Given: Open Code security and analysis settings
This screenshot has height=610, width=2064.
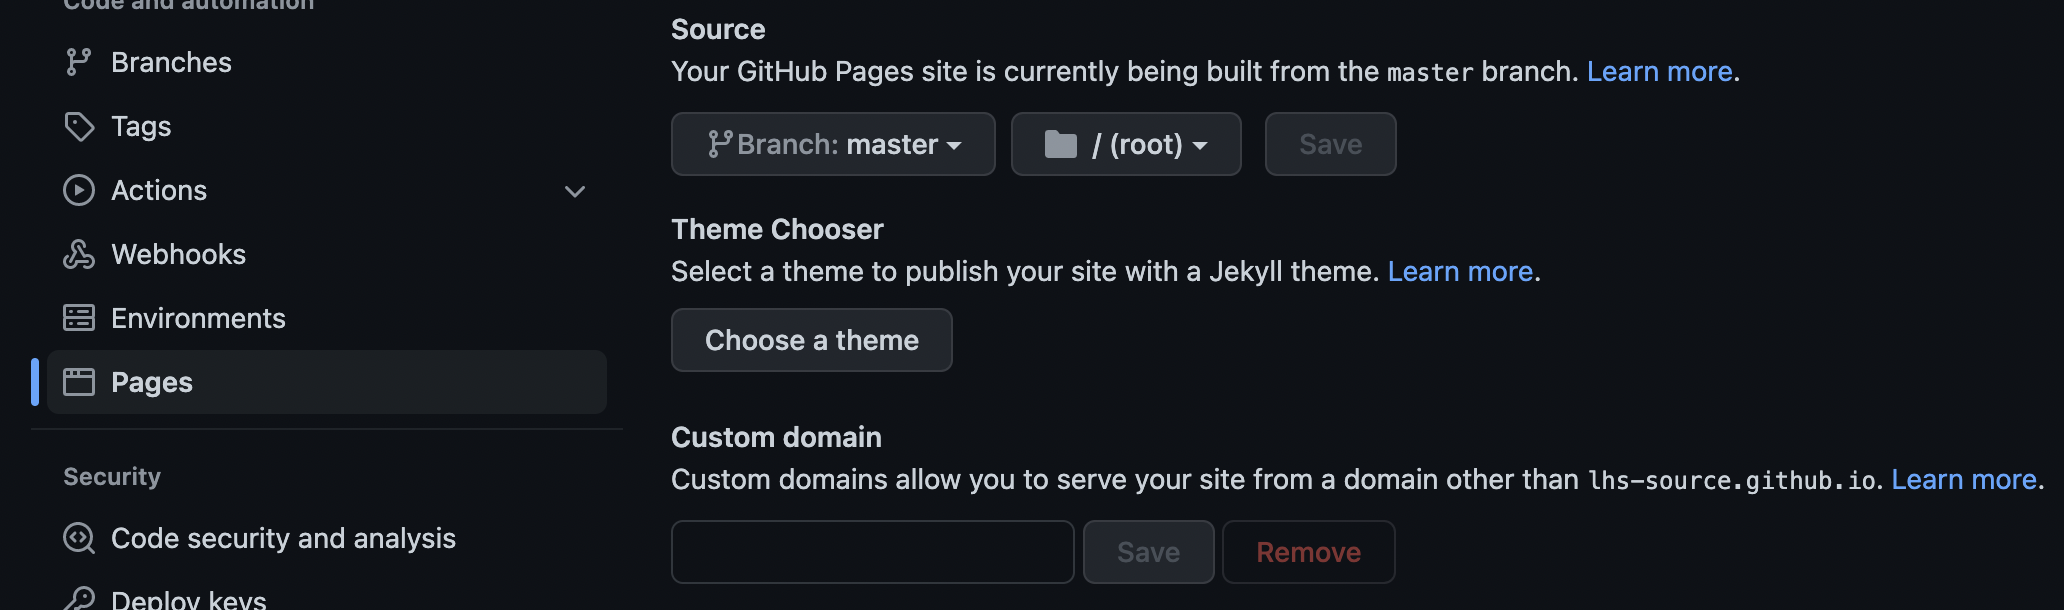Looking at the screenshot, I should coord(283,538).
